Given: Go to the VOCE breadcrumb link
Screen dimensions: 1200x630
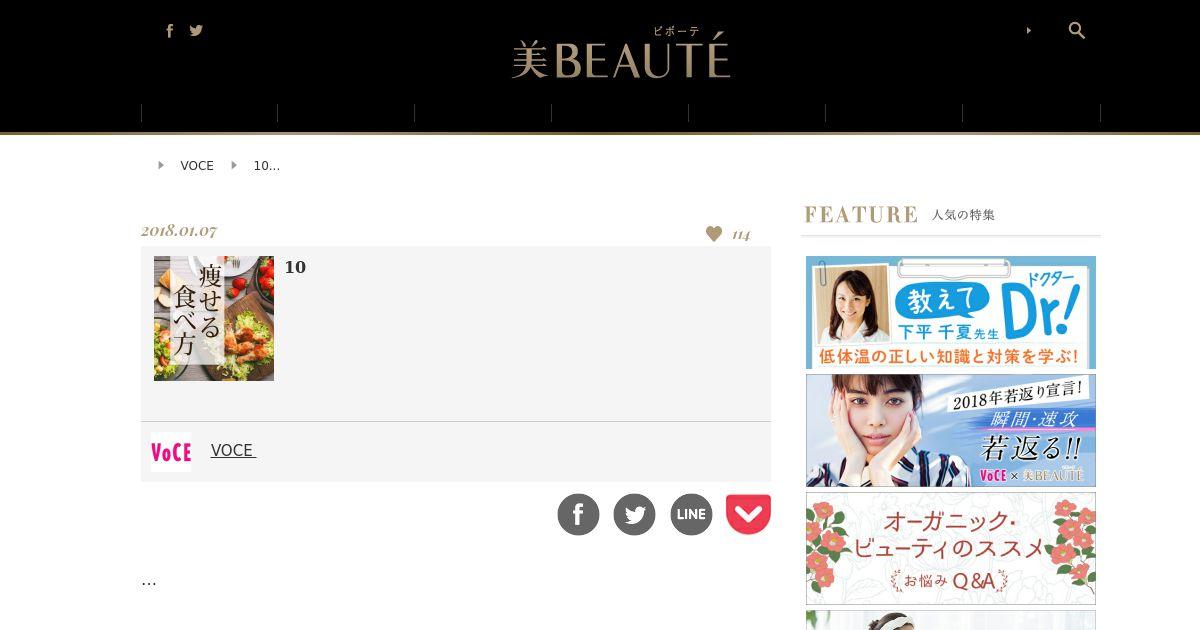Looking at the screenshot, I should [197, 166].
